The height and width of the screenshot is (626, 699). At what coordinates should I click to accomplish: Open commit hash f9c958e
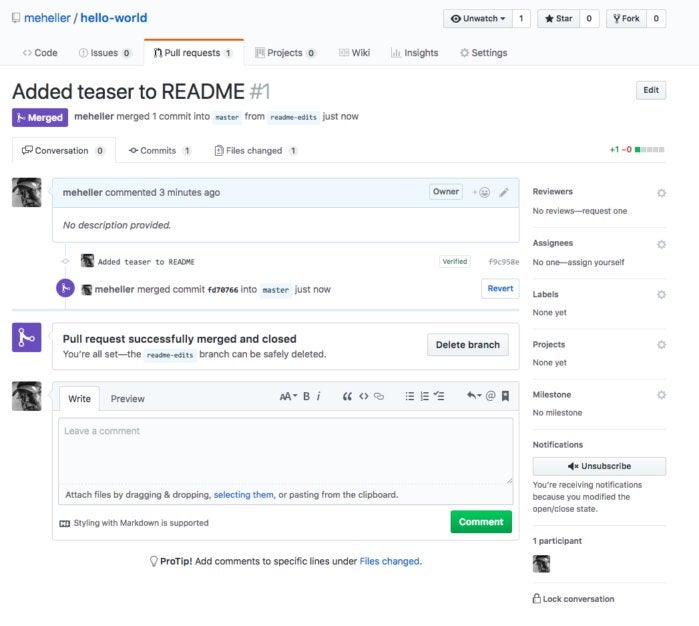point(504,262)
